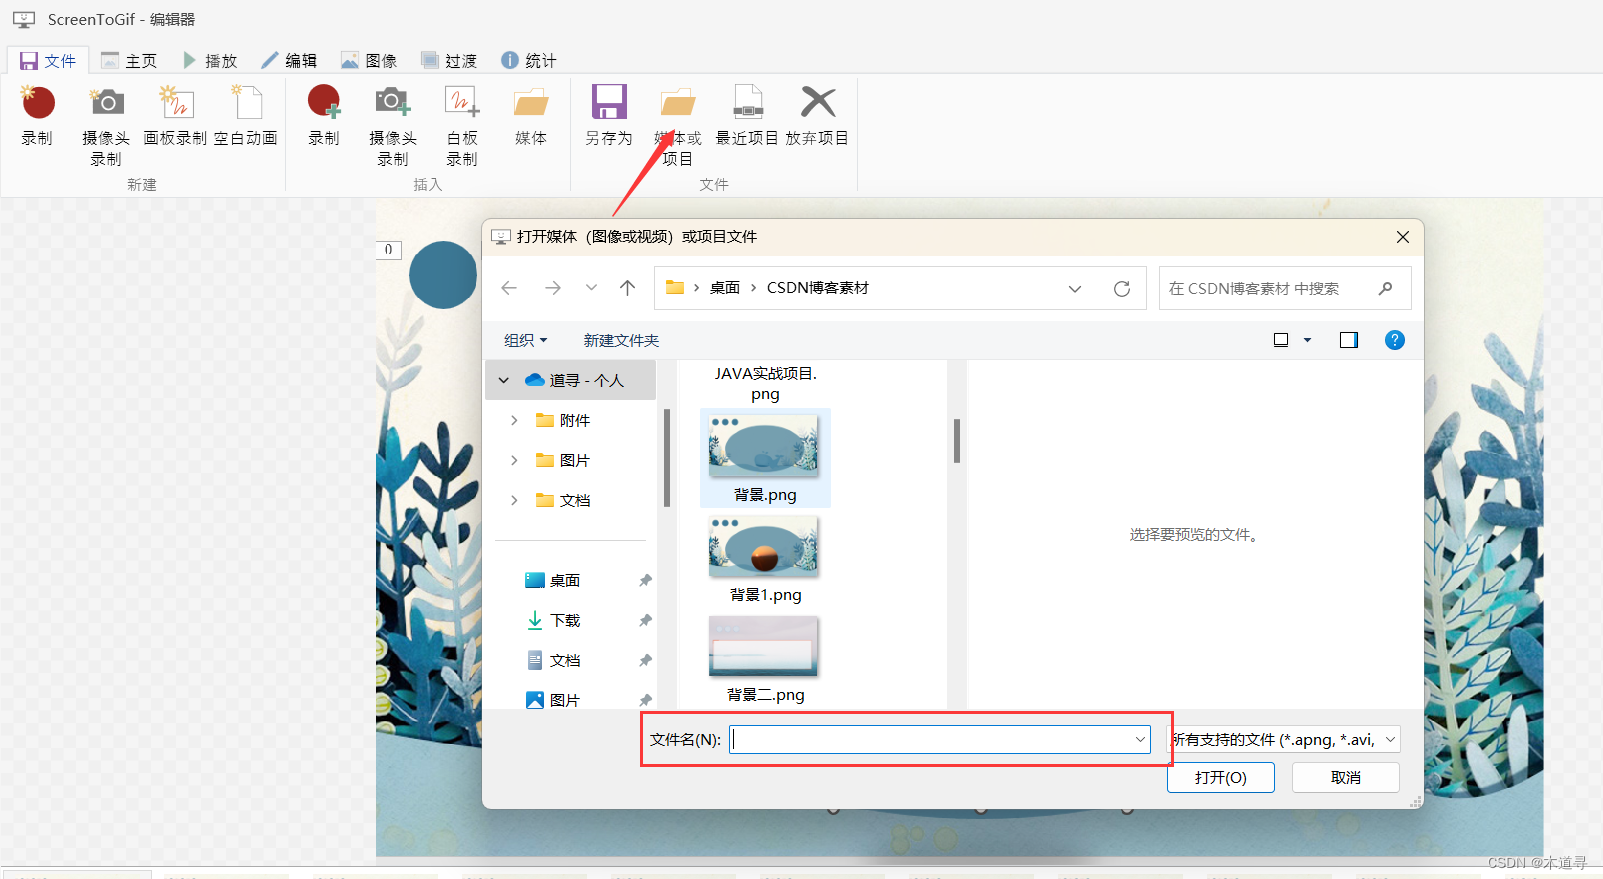Expand the 图片 folder under OneDrive
This screenshot has width=1603, height=879.
pyautogui.click(x=514, y=461)
